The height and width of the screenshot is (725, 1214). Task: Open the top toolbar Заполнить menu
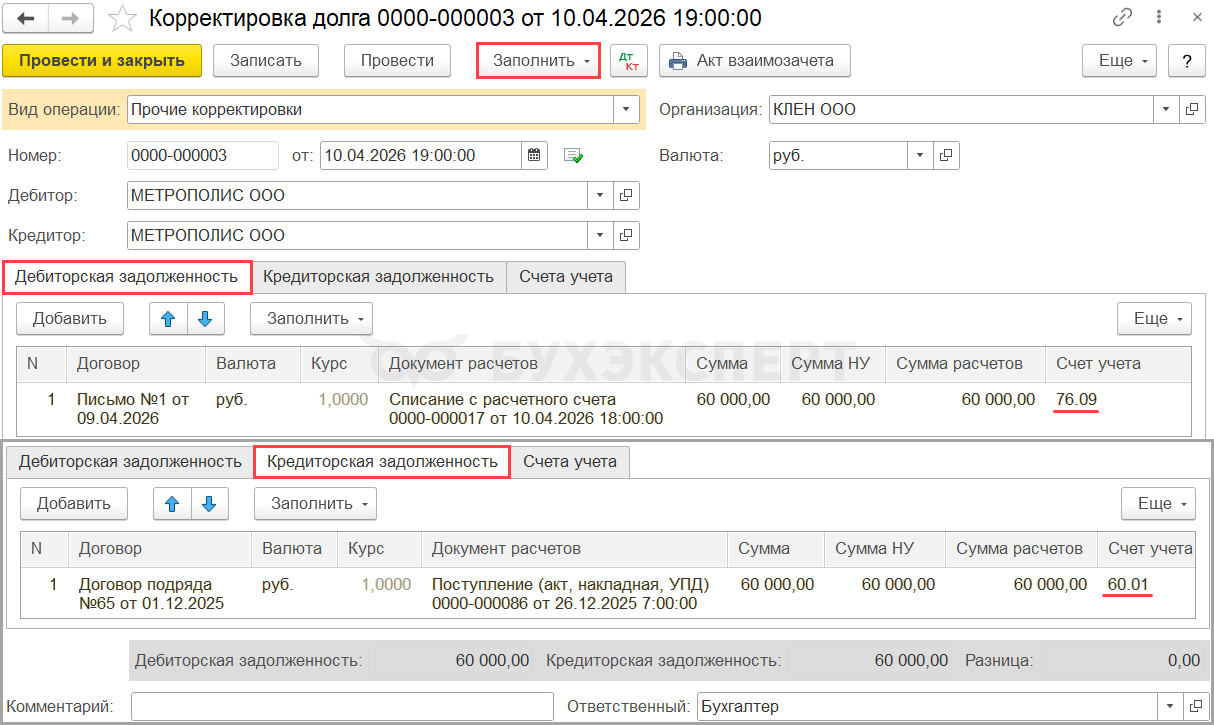[538, 61]
